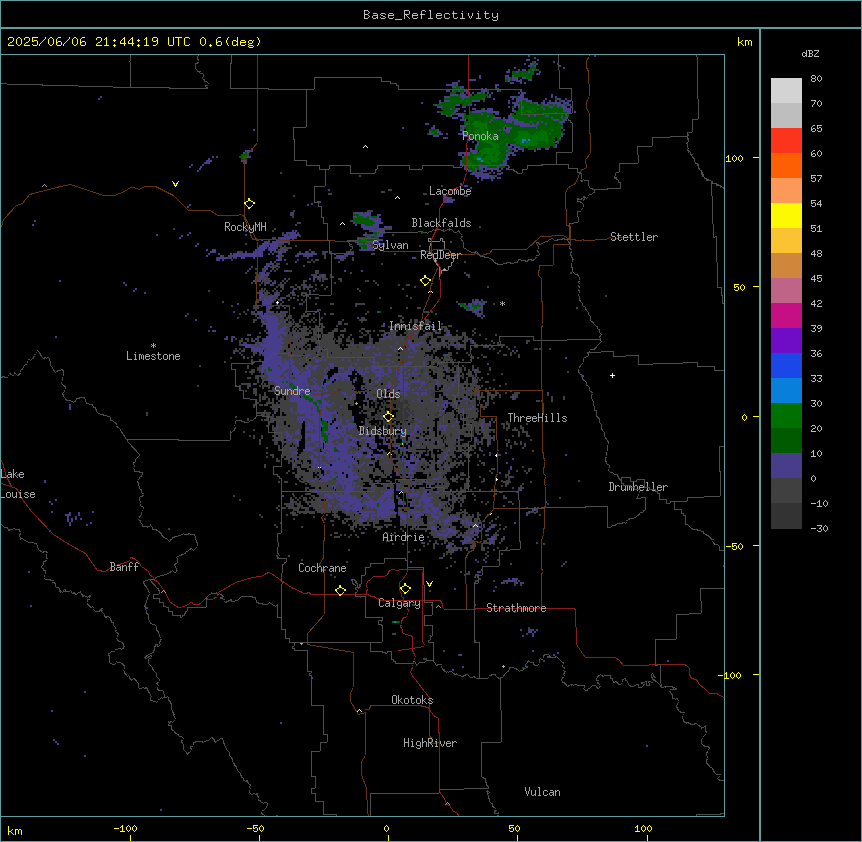The image size is (862, 842).
Task: Select the legend value 45
Action: pos(816,279)
